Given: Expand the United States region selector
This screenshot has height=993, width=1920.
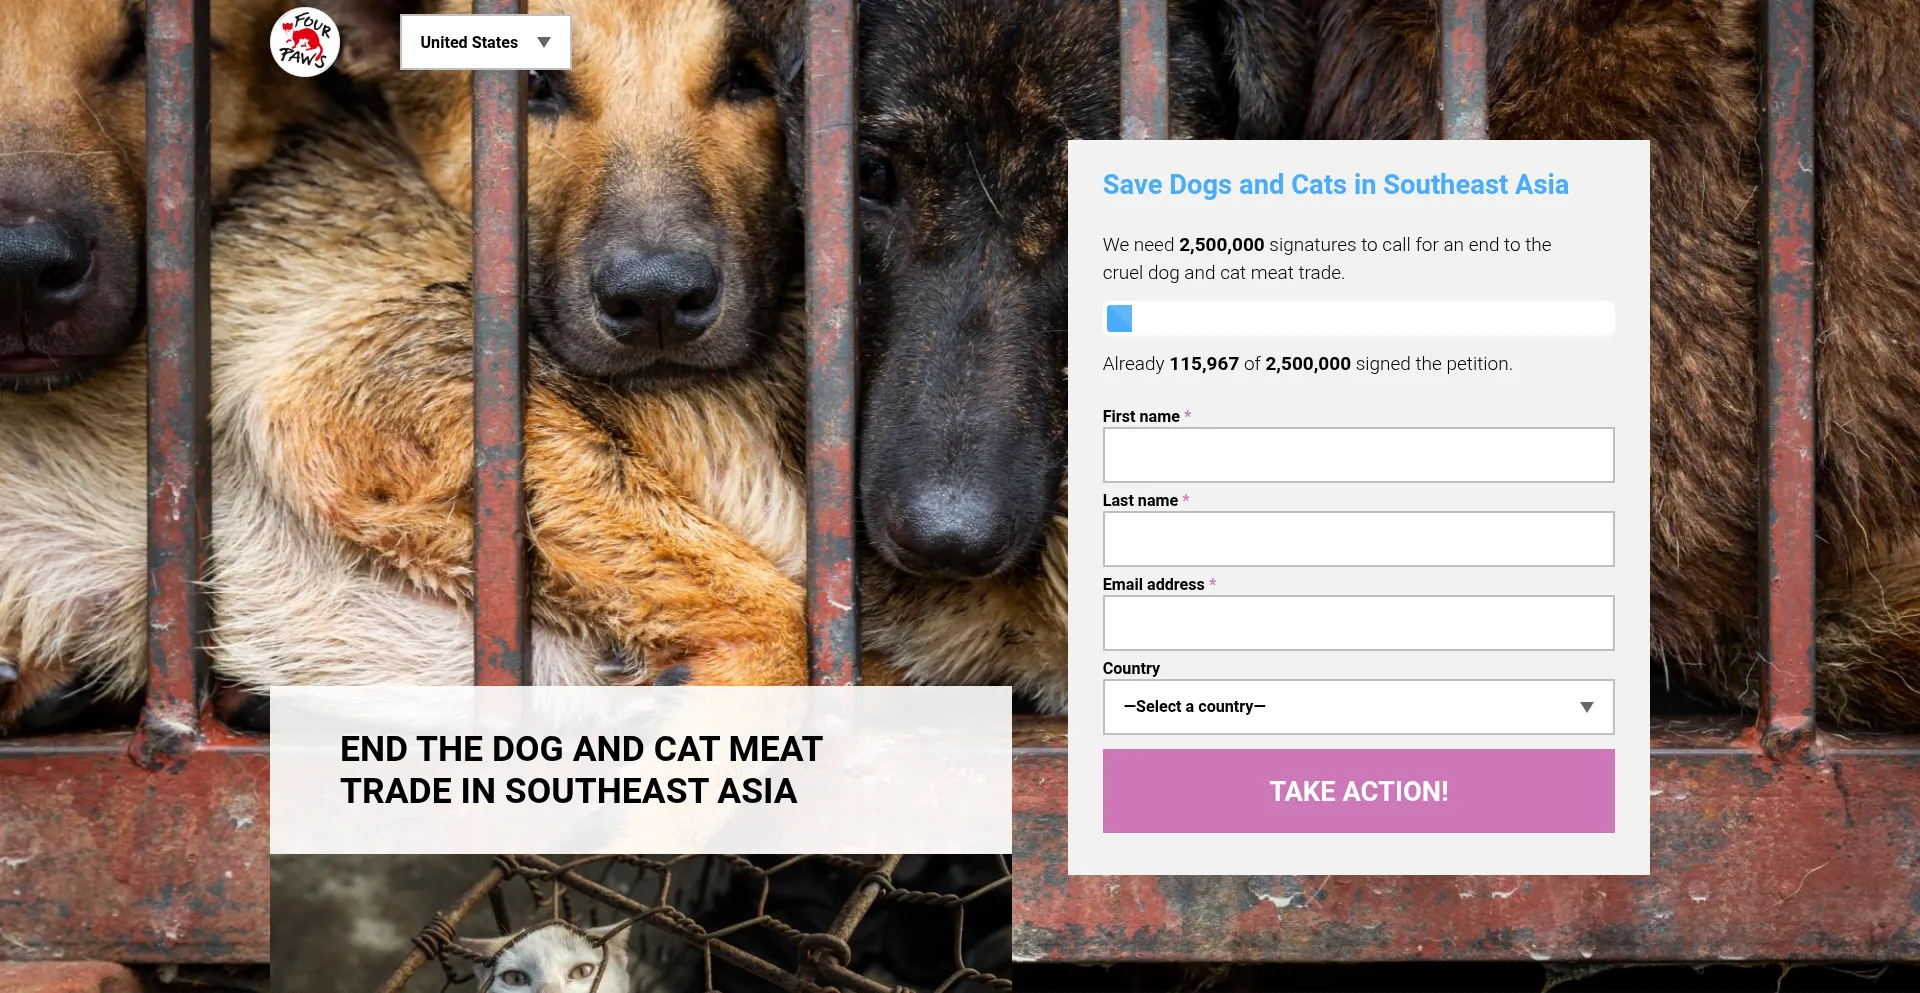Looking at the screenshot, I should (486, 42).
